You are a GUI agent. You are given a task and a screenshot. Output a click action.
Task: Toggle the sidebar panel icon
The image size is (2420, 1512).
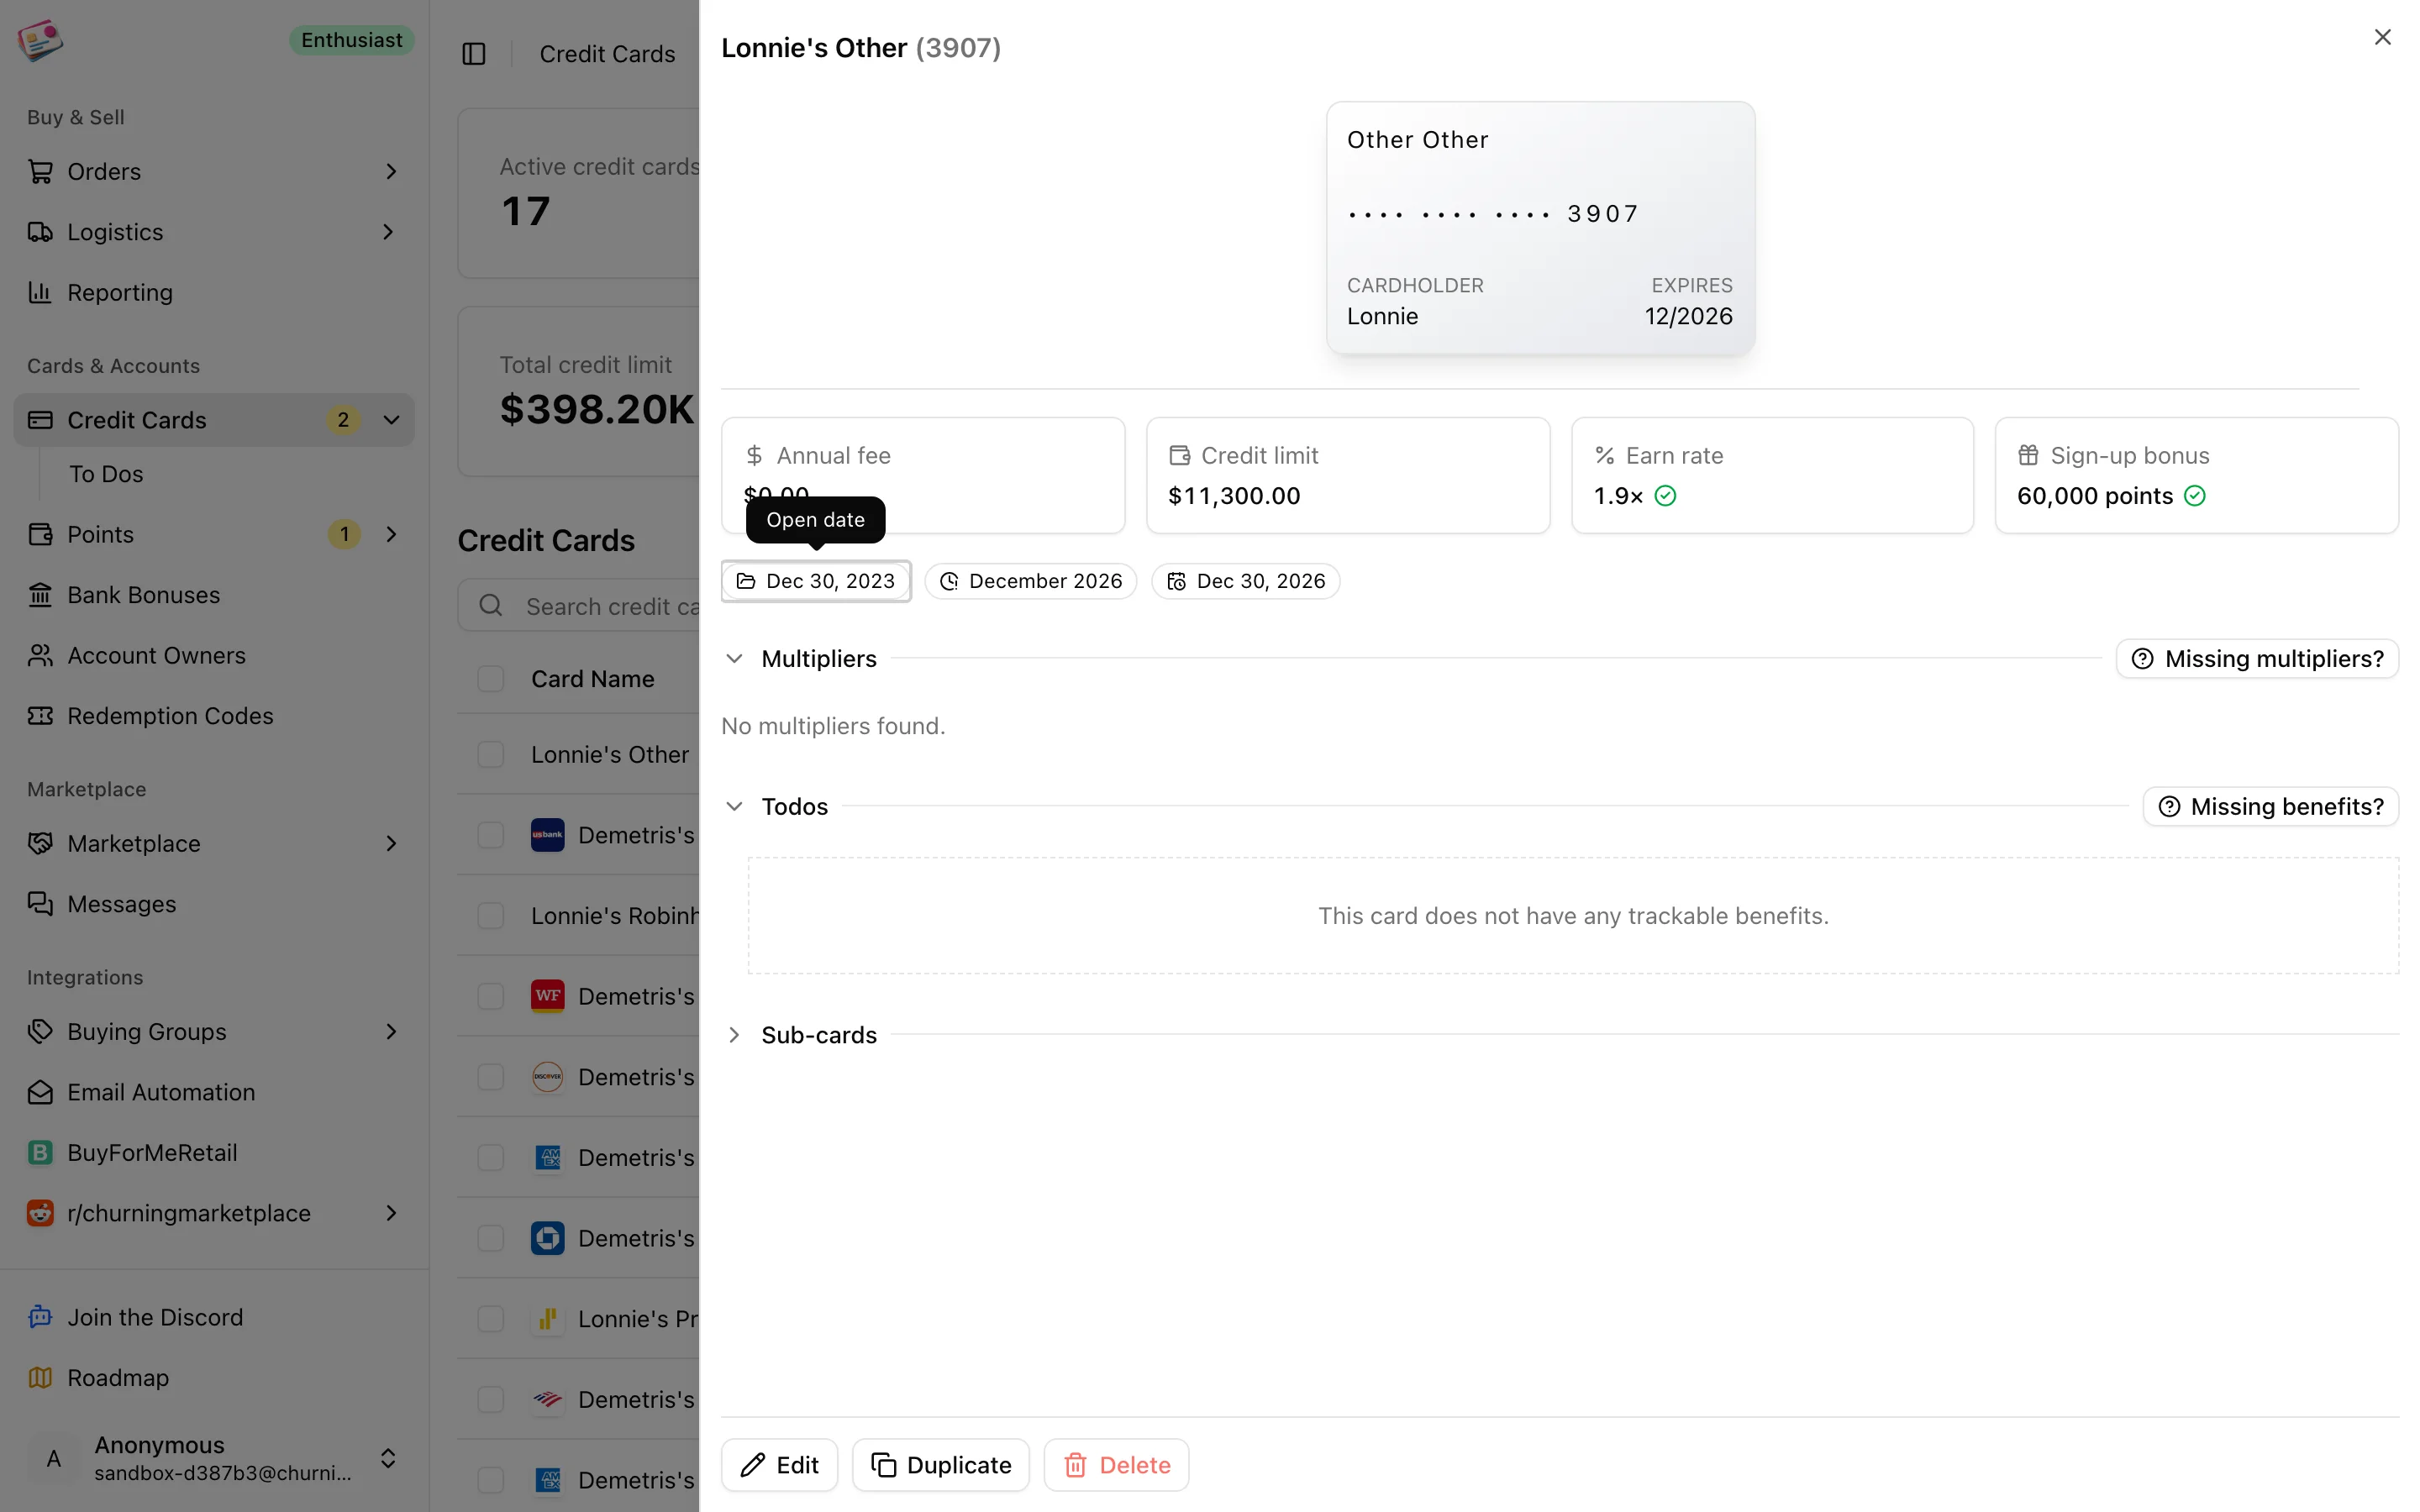pos(474,54)
